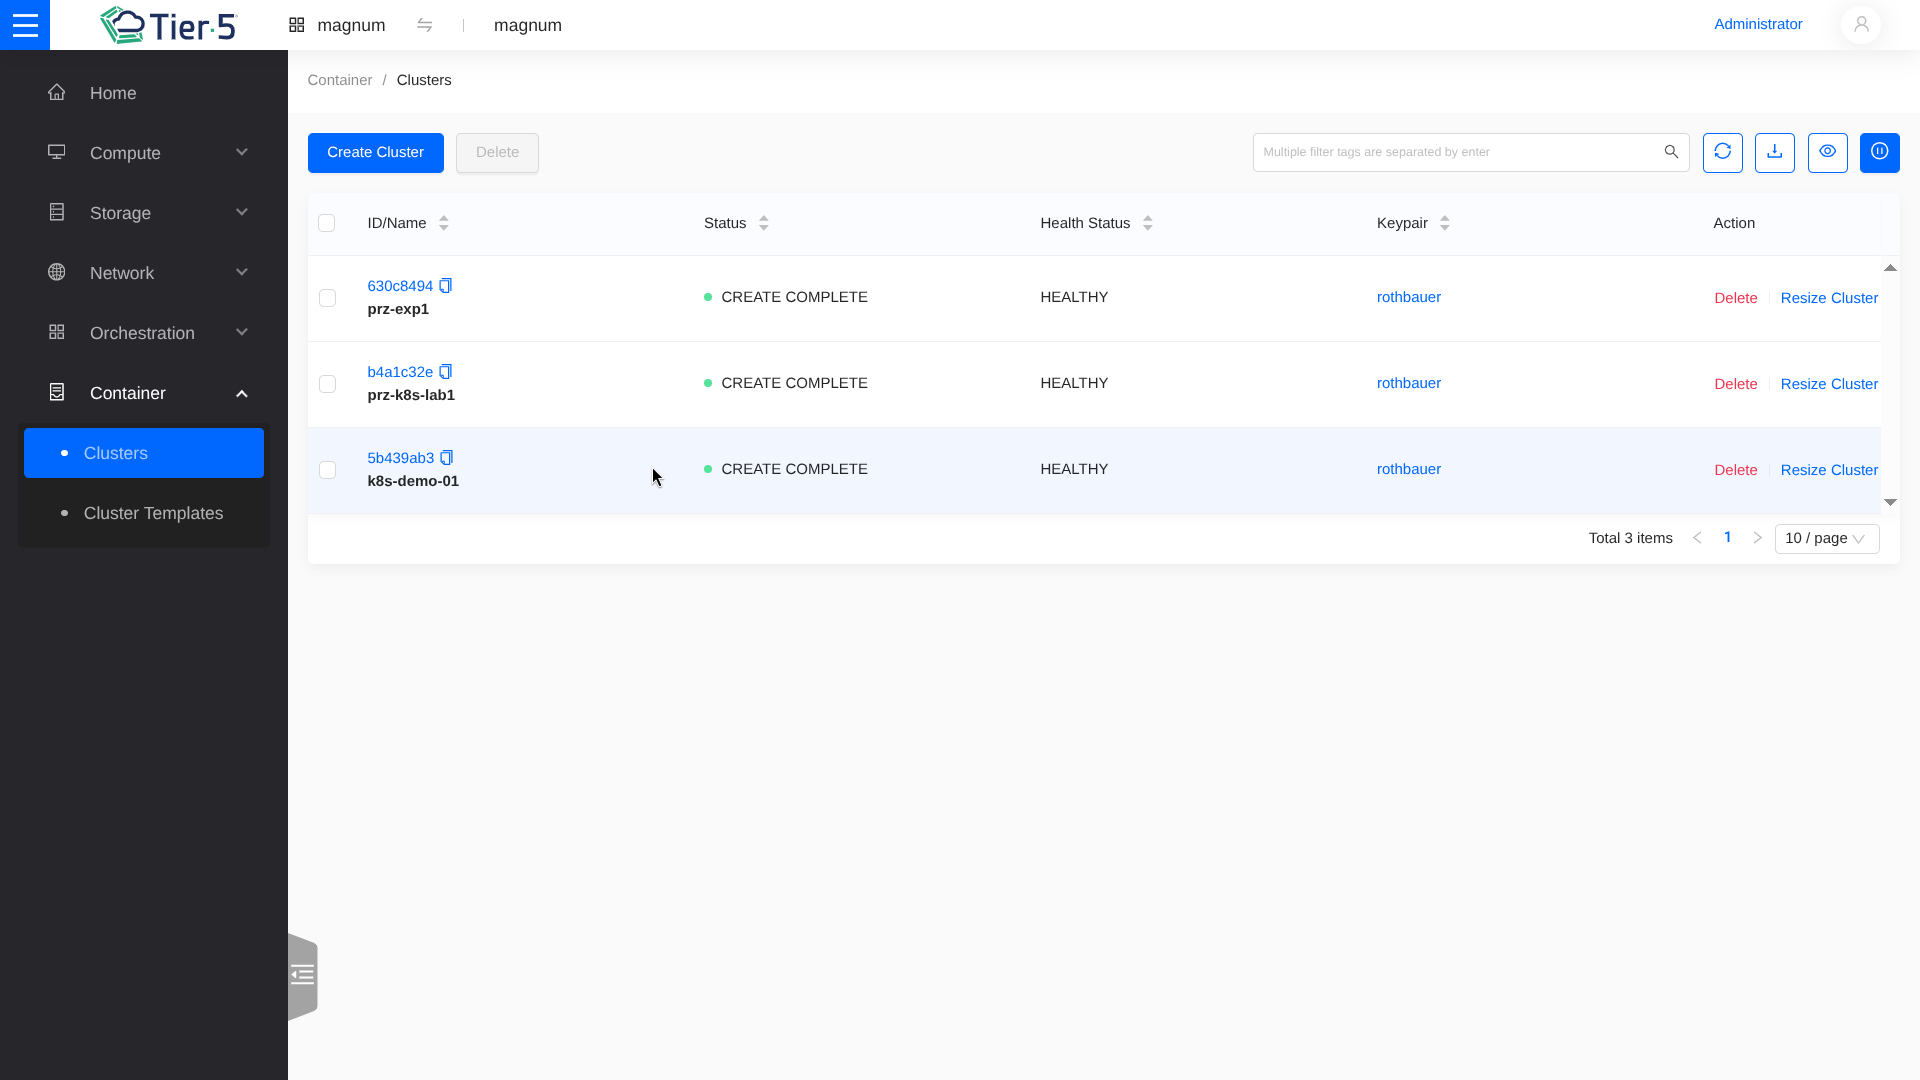Collapse sidebar using bottom fold icon
The image size is (1920, 1080).
point(302,975)
